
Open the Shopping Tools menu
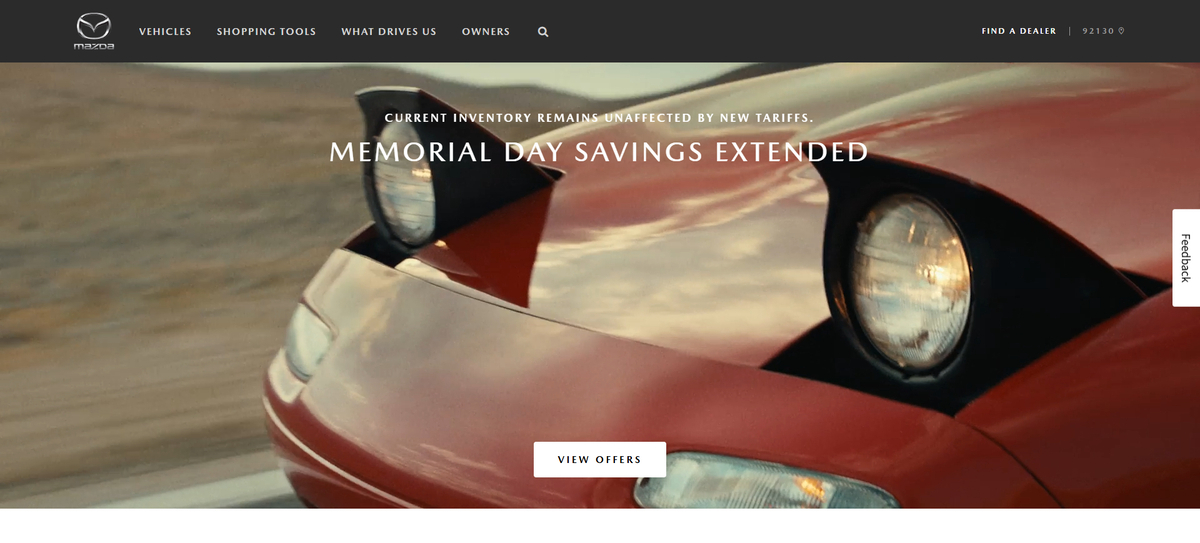[x=266, y=32]
